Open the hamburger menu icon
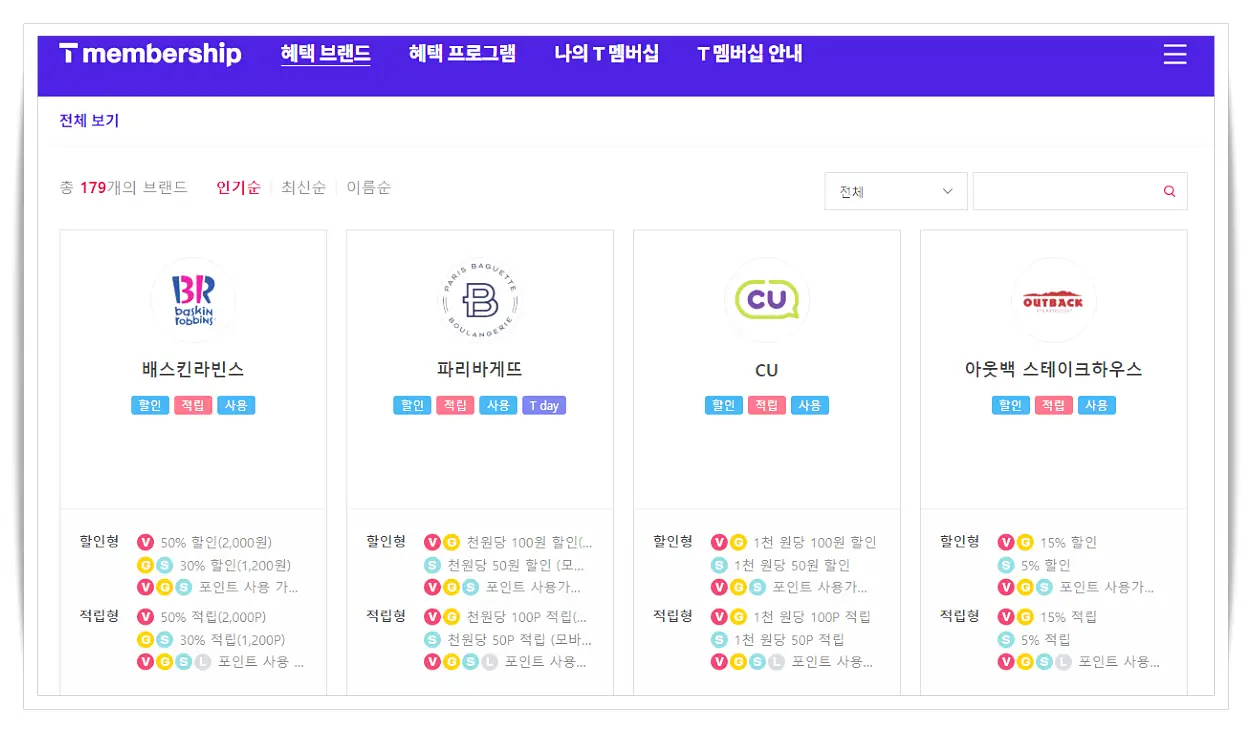1252x733 pixels. [1174, 55]
